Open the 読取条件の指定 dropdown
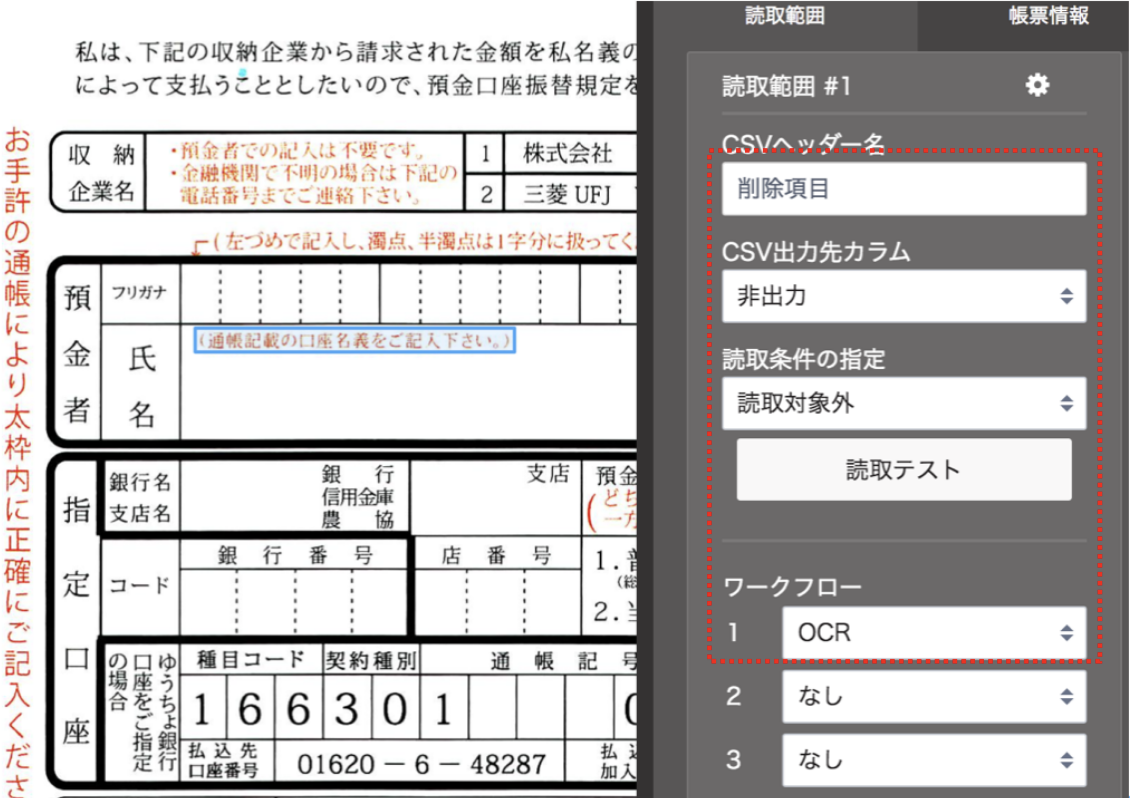1130x798 pixels. pyautogui.click(x=904, y=404)
